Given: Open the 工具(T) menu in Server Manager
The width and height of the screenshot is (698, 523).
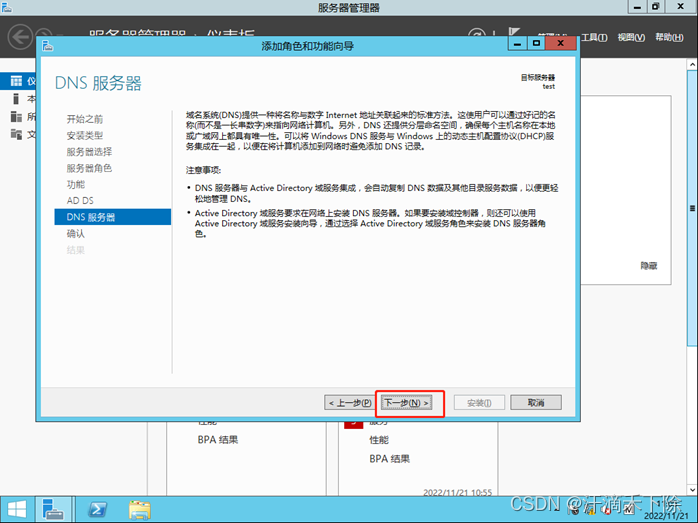Looking at the screenshot, I should [594, 37].
